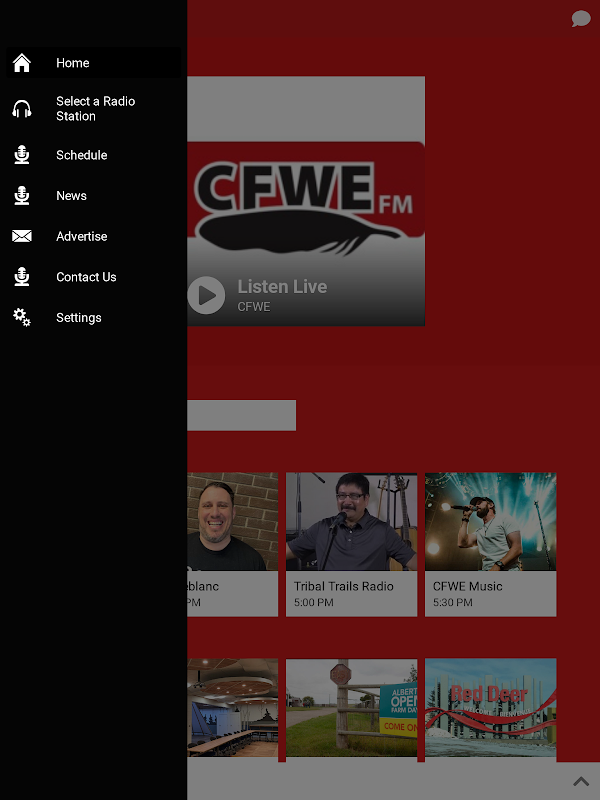This screenshot has height=800, width=600.
Task: Click the microphone icon beside News
Action: coord(21,195)
